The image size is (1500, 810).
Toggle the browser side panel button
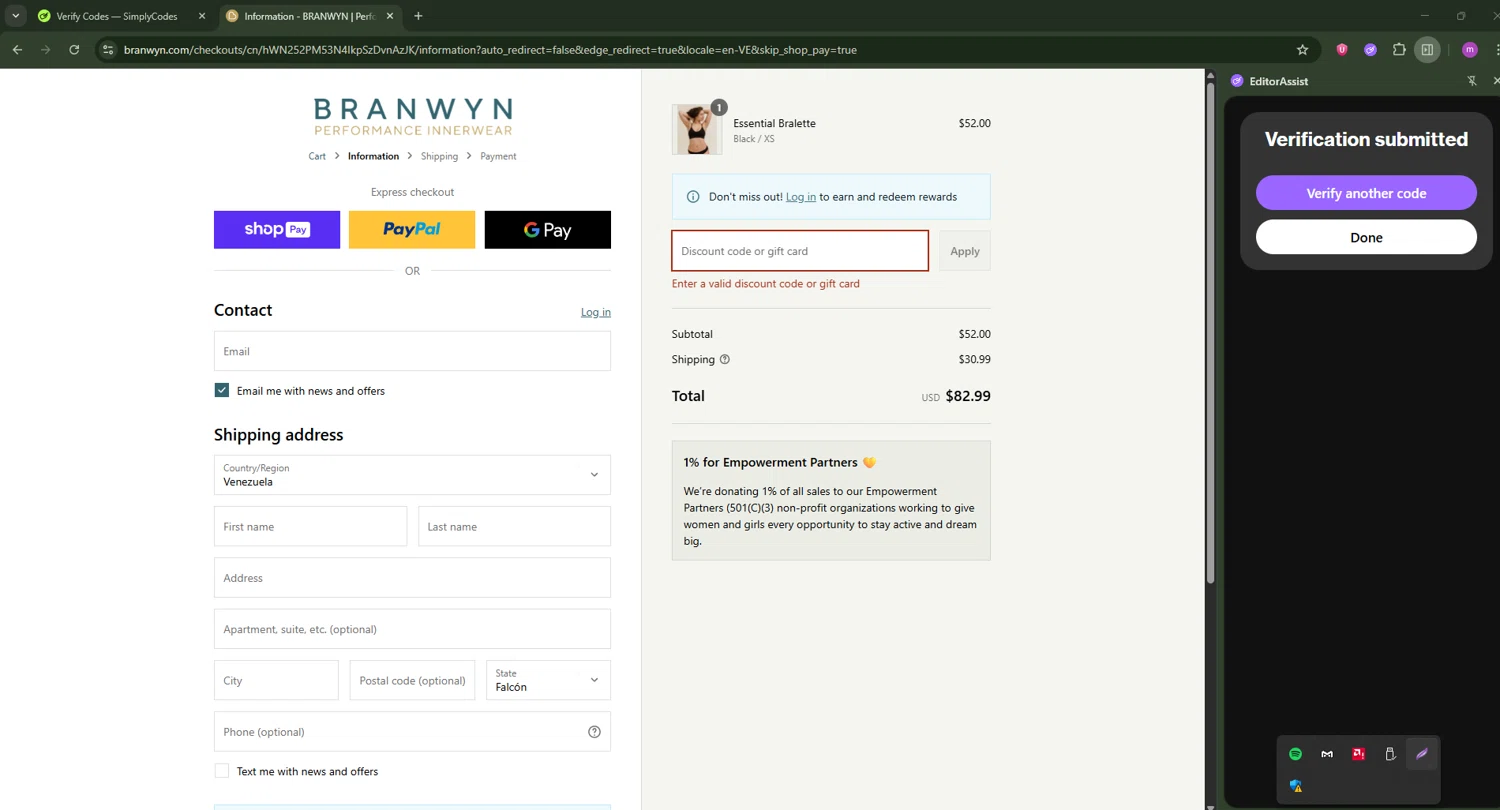[1427, 49]
